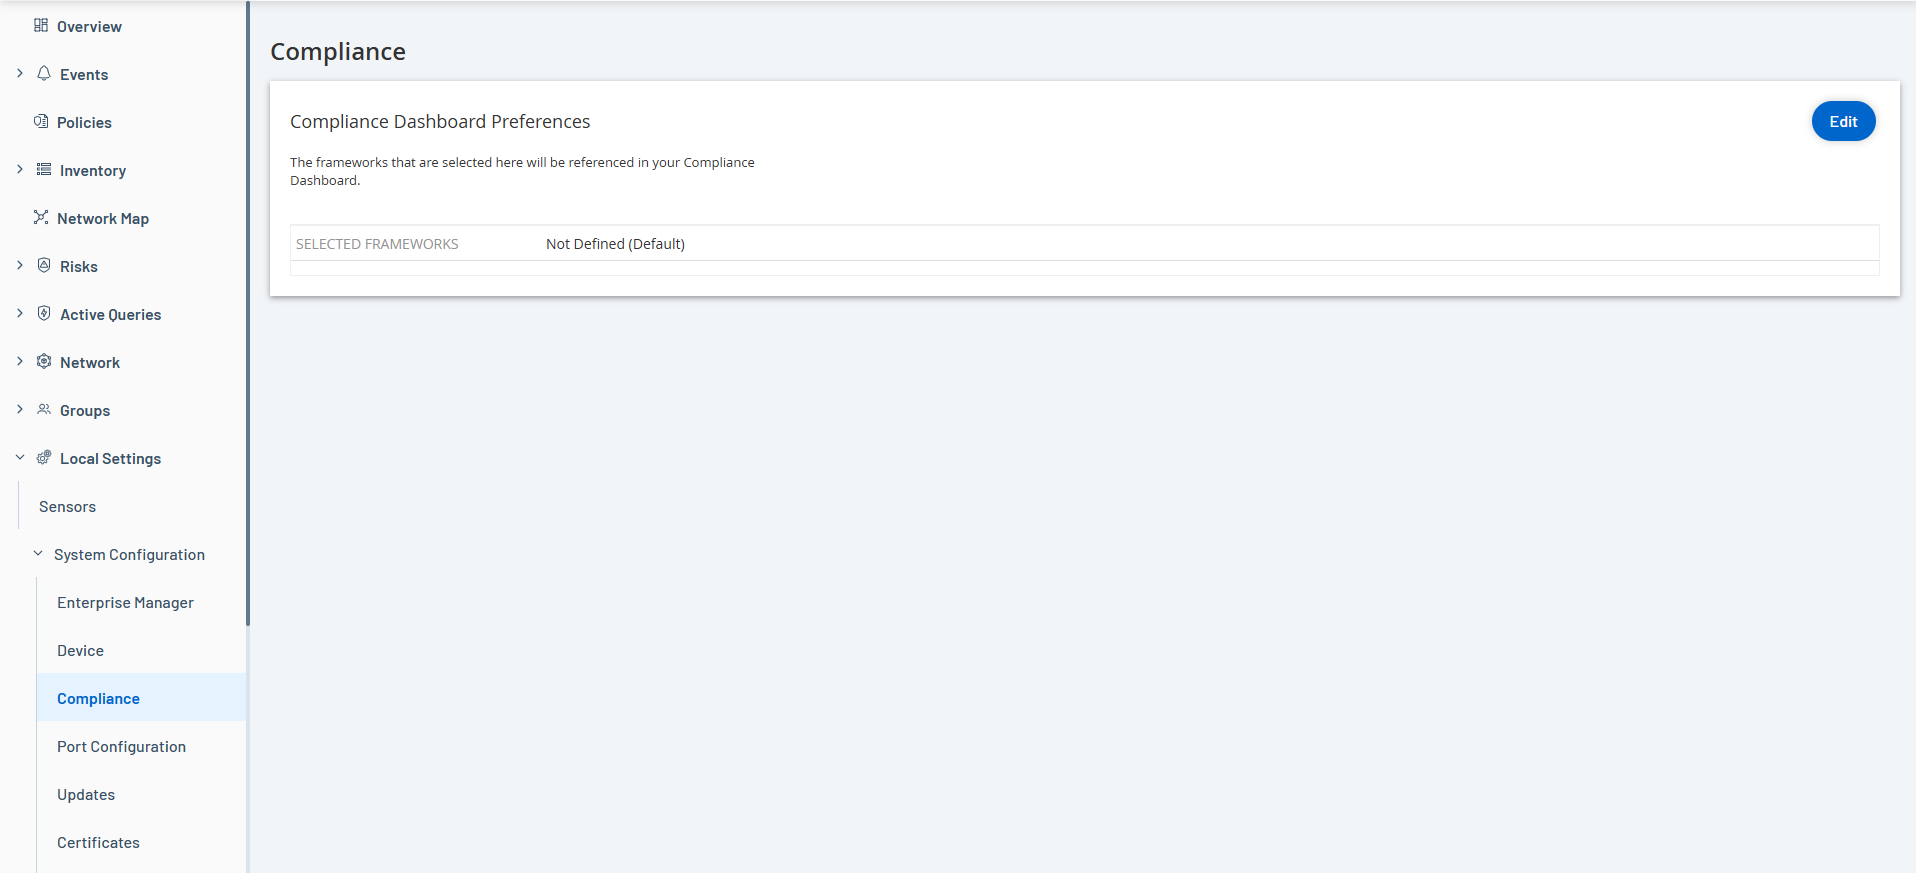Click the Inventory label

tap(93, 171)
